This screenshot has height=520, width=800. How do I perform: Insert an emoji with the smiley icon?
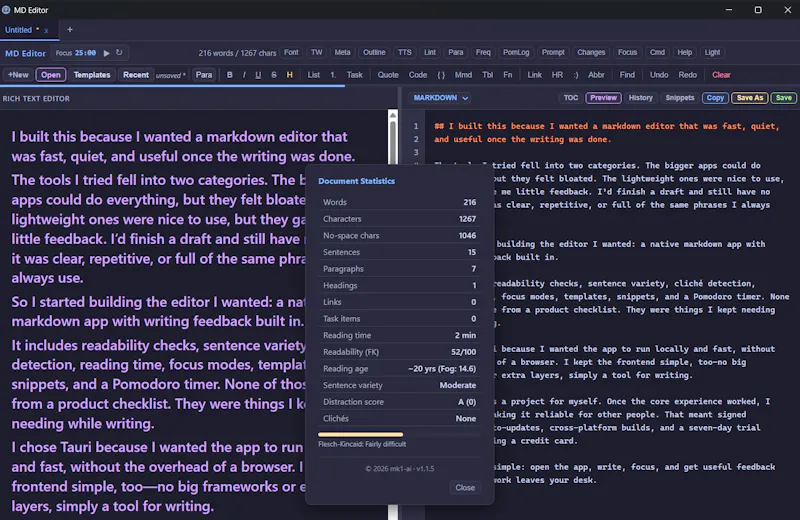(576, 75)
